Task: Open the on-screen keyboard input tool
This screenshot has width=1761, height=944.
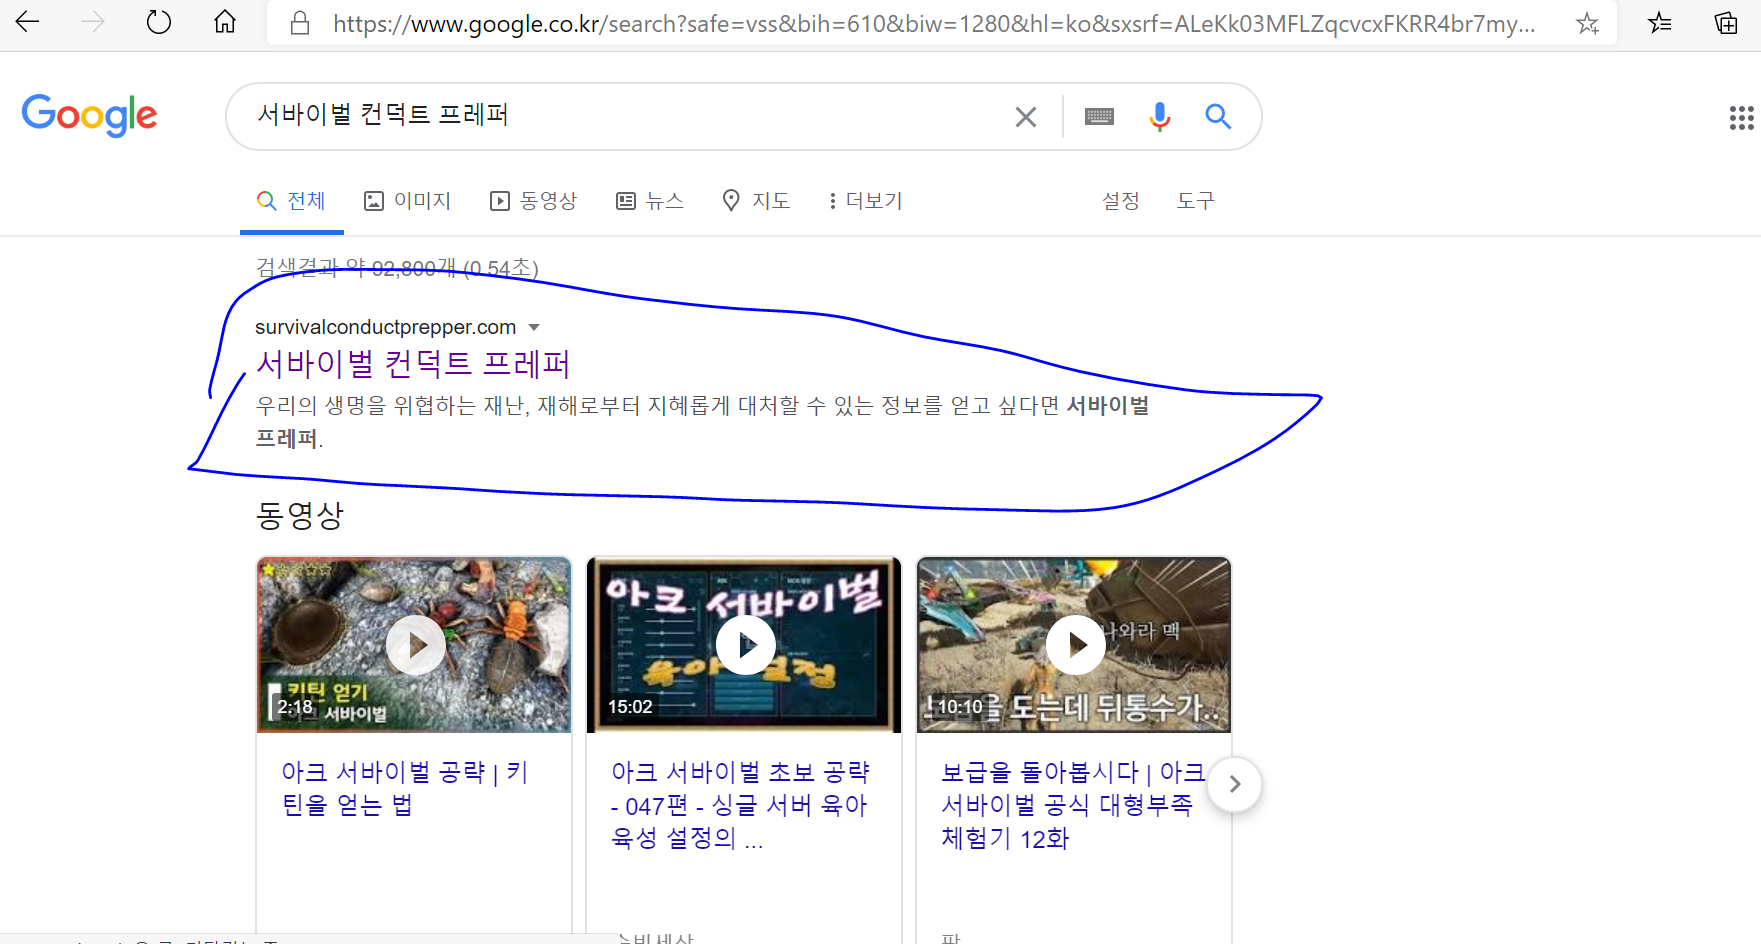Action: pos(1099,117)
